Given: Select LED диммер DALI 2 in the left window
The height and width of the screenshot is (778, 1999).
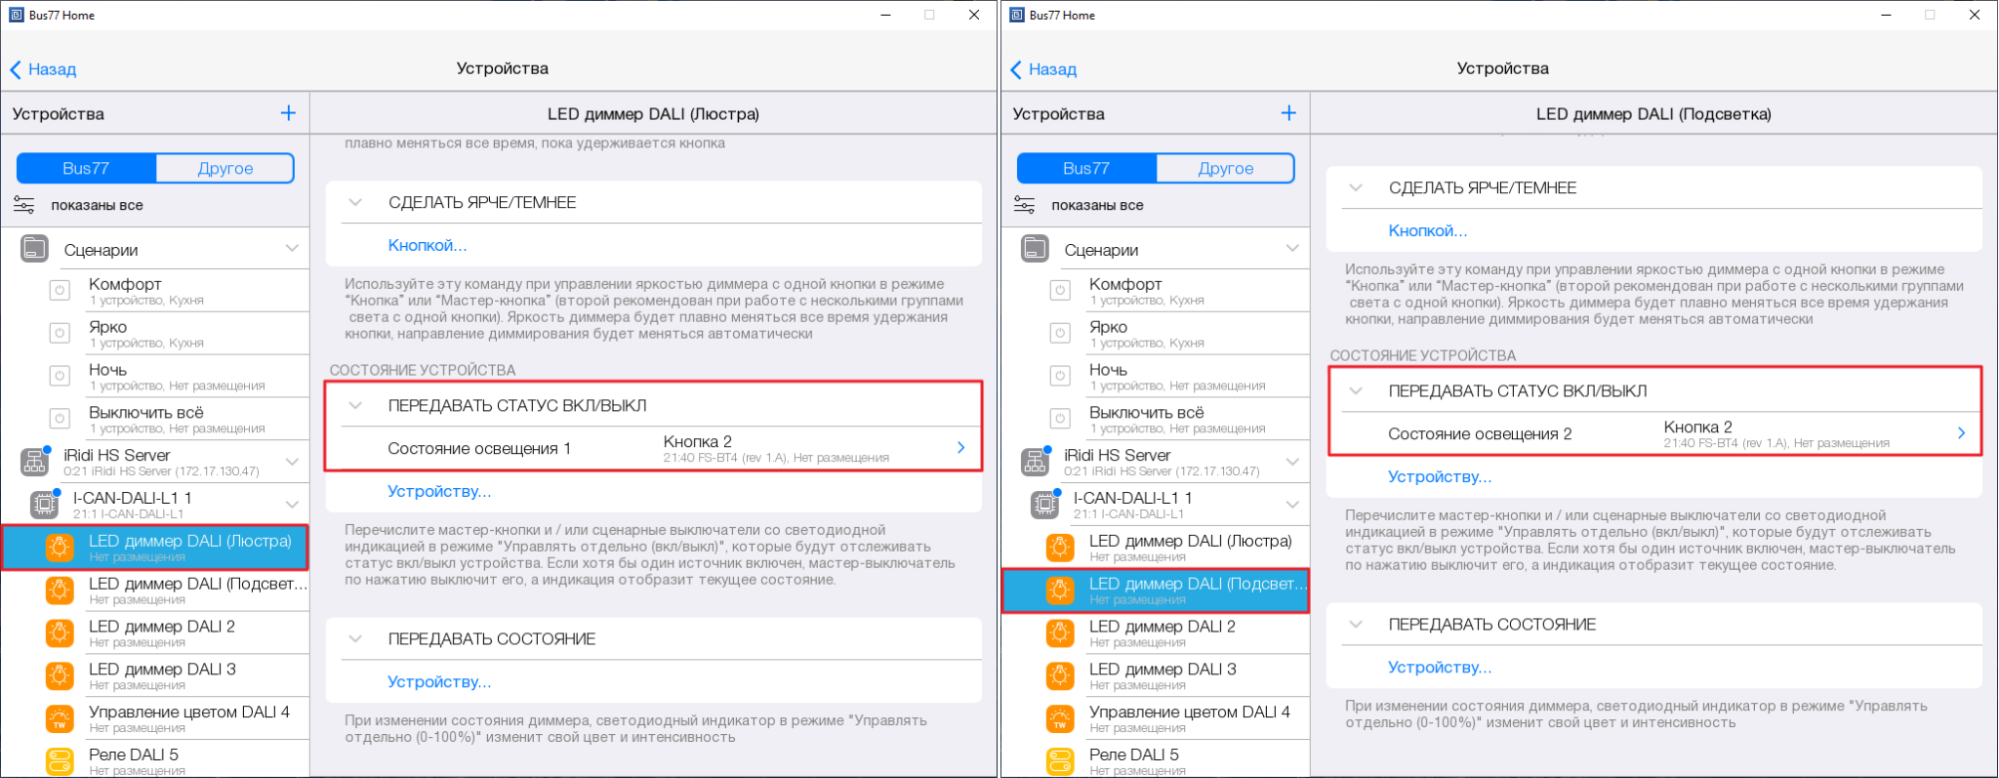Looking at the screenshot, I should 162,633.
